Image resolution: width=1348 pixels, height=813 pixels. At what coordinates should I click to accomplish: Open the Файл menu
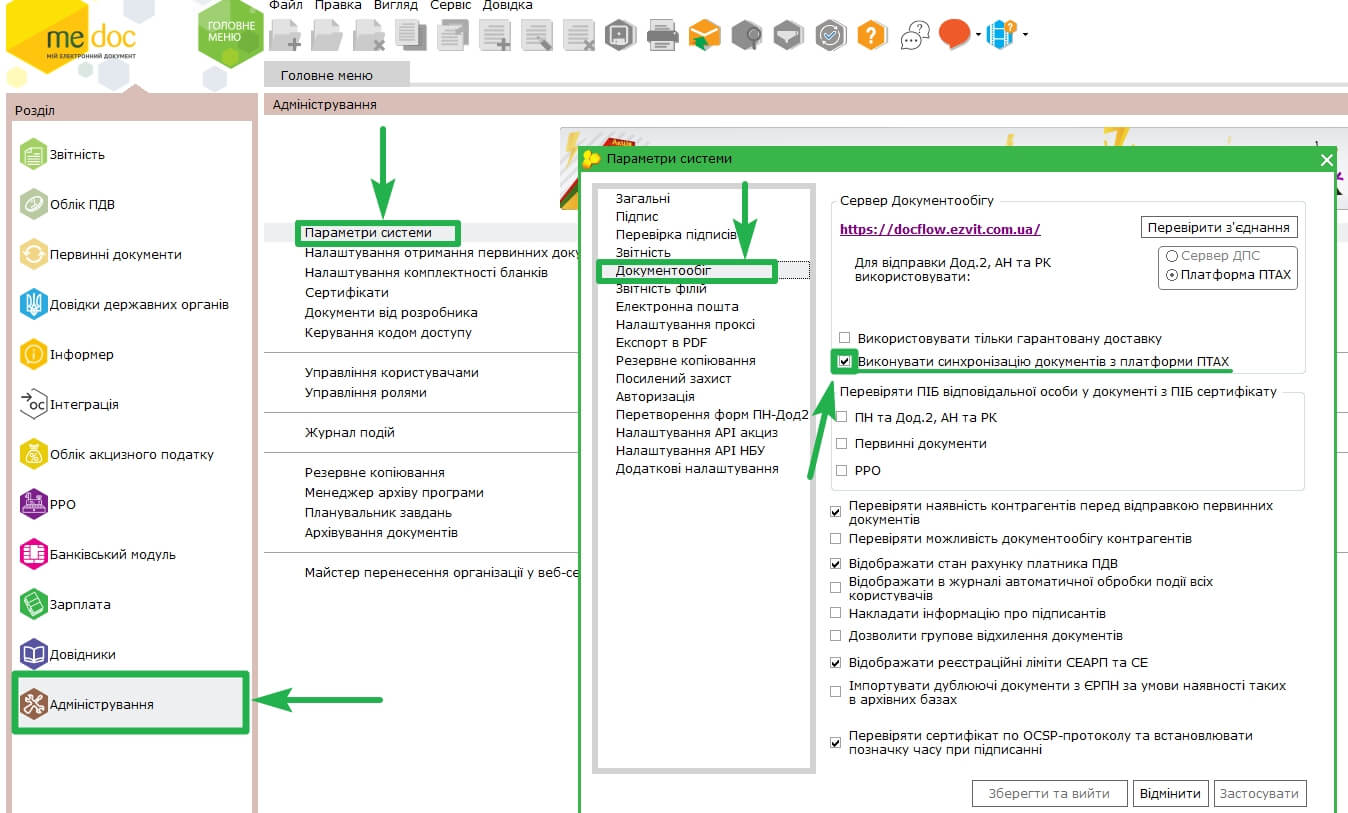(x=286, y=6)
